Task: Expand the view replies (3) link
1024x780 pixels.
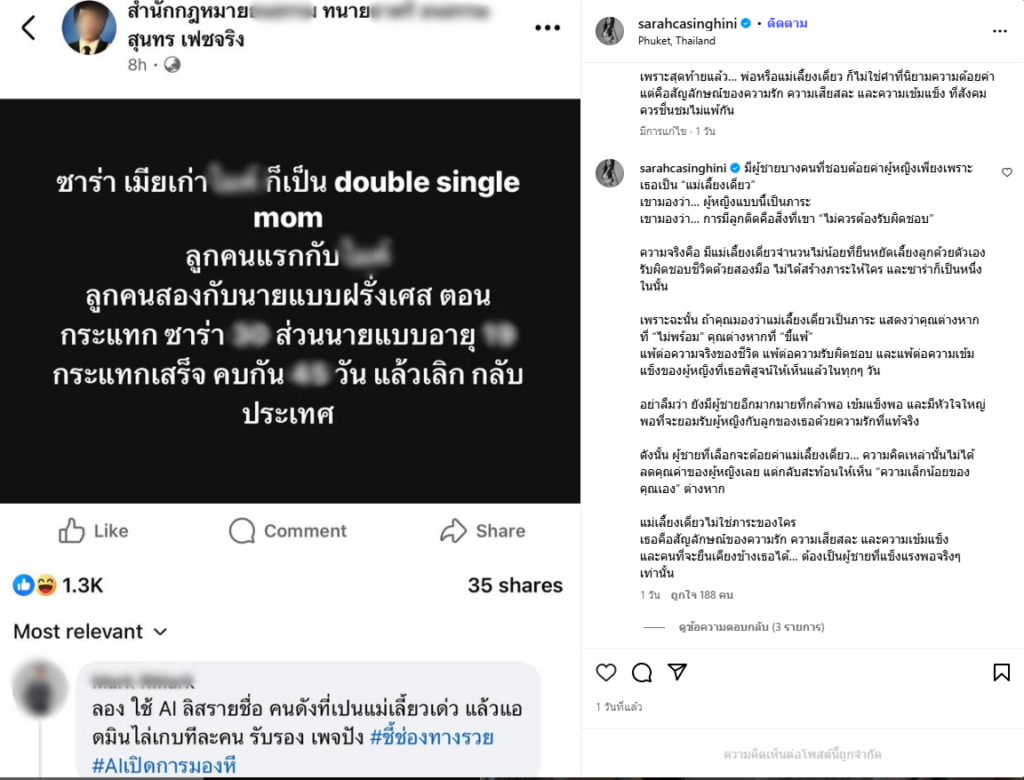Action: 751,627
